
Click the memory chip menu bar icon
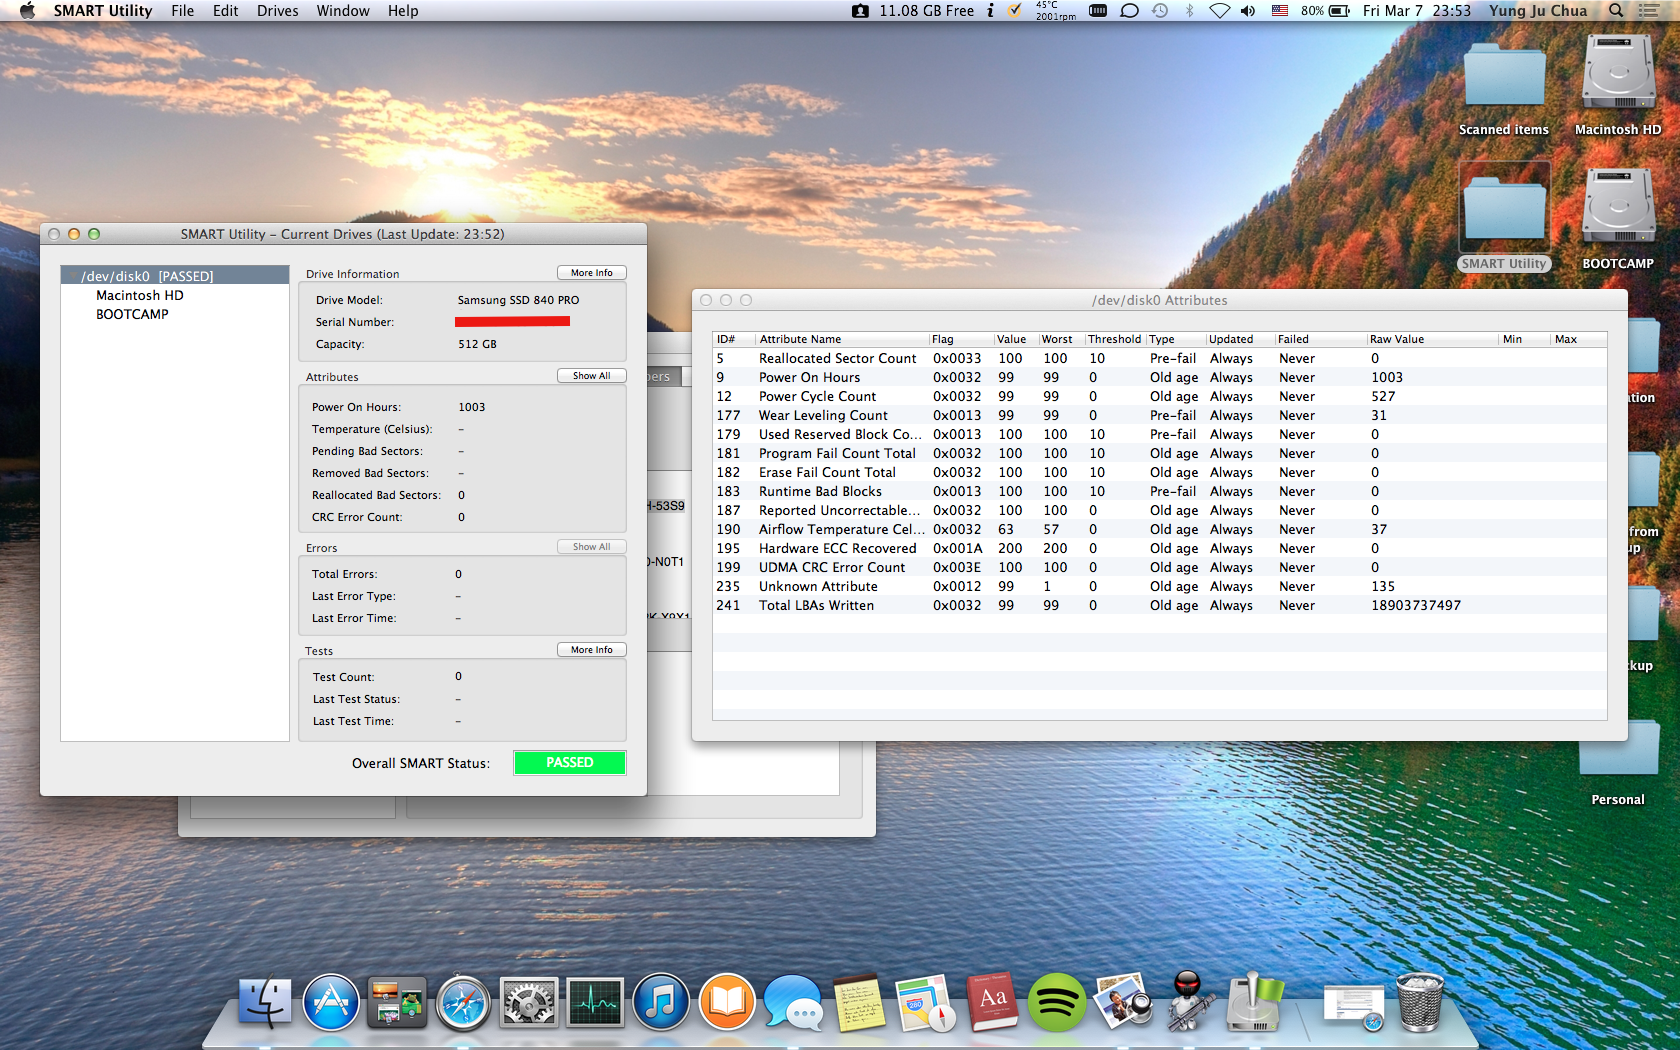coord(1098,11)
